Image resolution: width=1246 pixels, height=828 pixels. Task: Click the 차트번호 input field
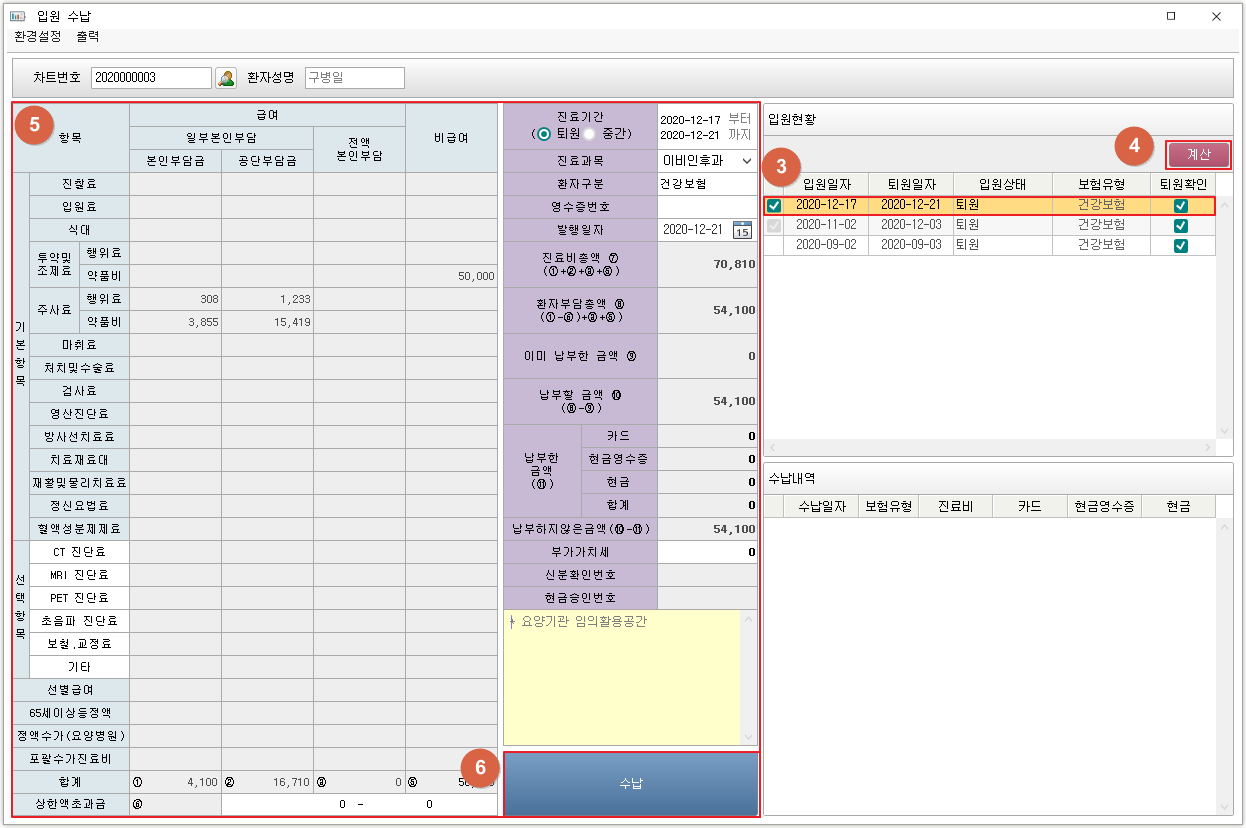150,78
